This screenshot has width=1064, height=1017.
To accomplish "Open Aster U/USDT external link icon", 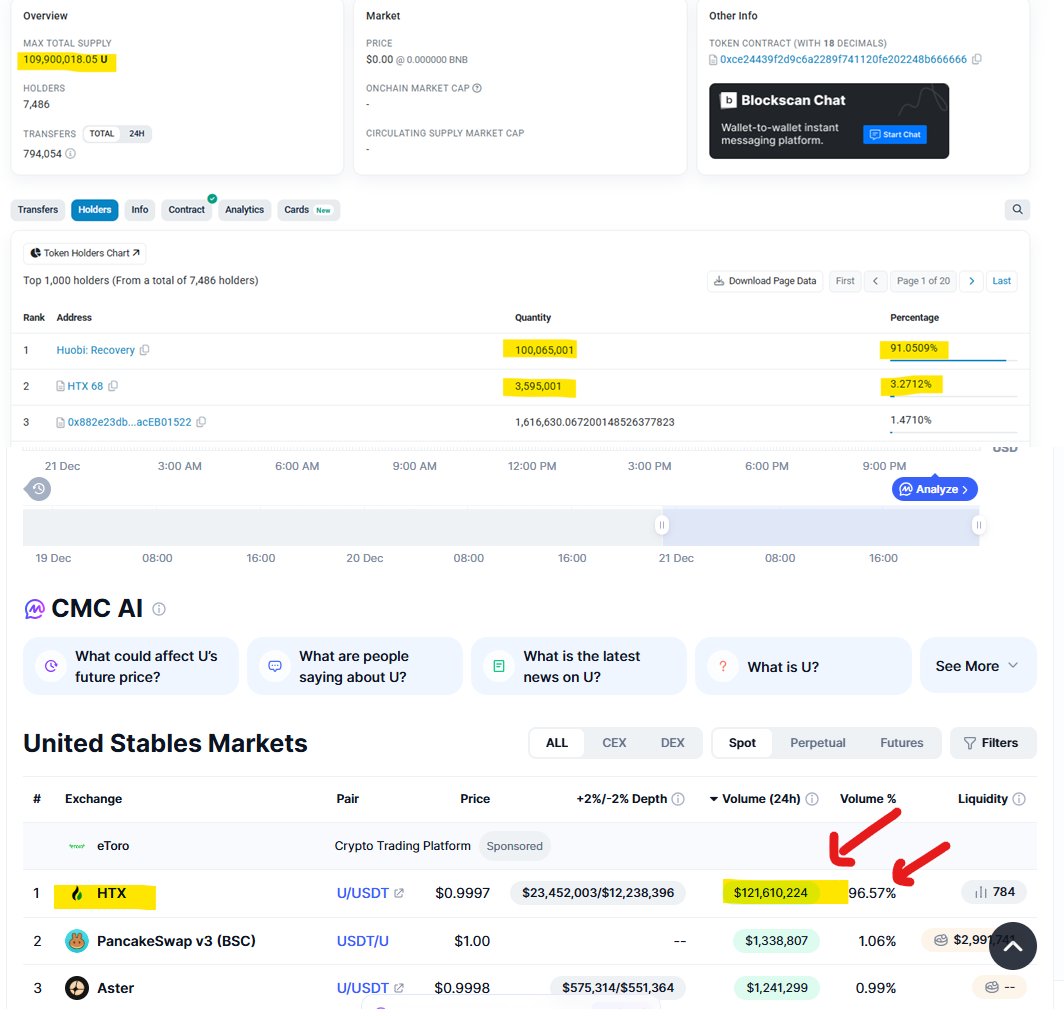I will point(399,988).
